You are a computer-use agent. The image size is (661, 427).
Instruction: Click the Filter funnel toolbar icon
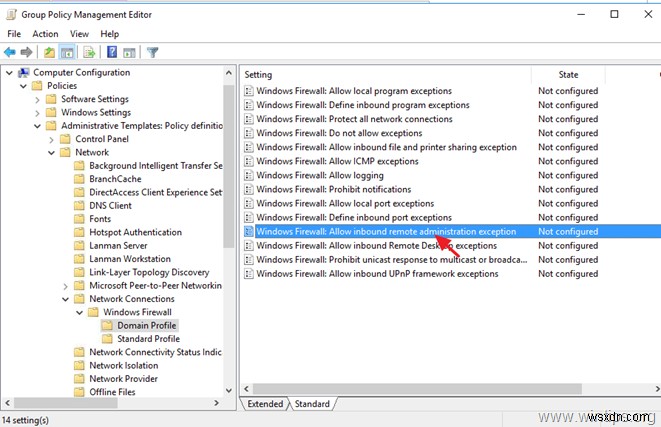152,52
